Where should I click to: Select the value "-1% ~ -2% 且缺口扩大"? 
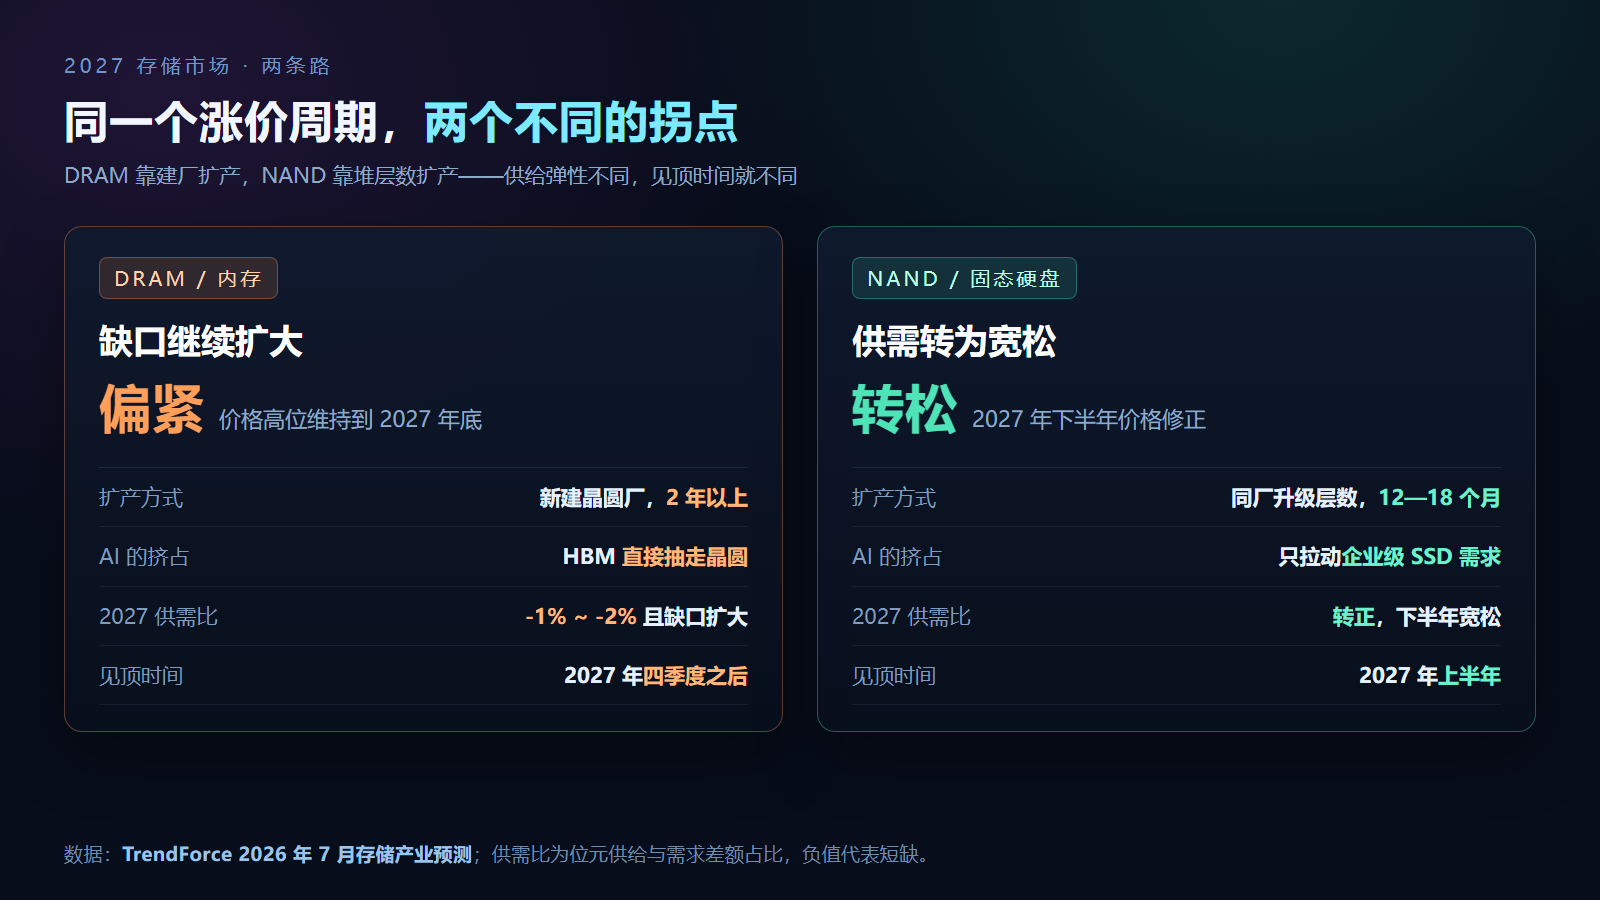point(636,617)
